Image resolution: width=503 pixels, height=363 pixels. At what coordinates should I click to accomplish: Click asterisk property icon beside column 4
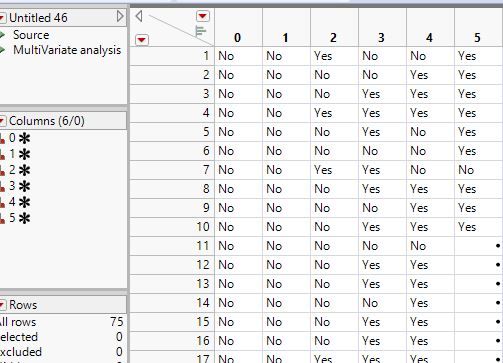pos(24,202)
